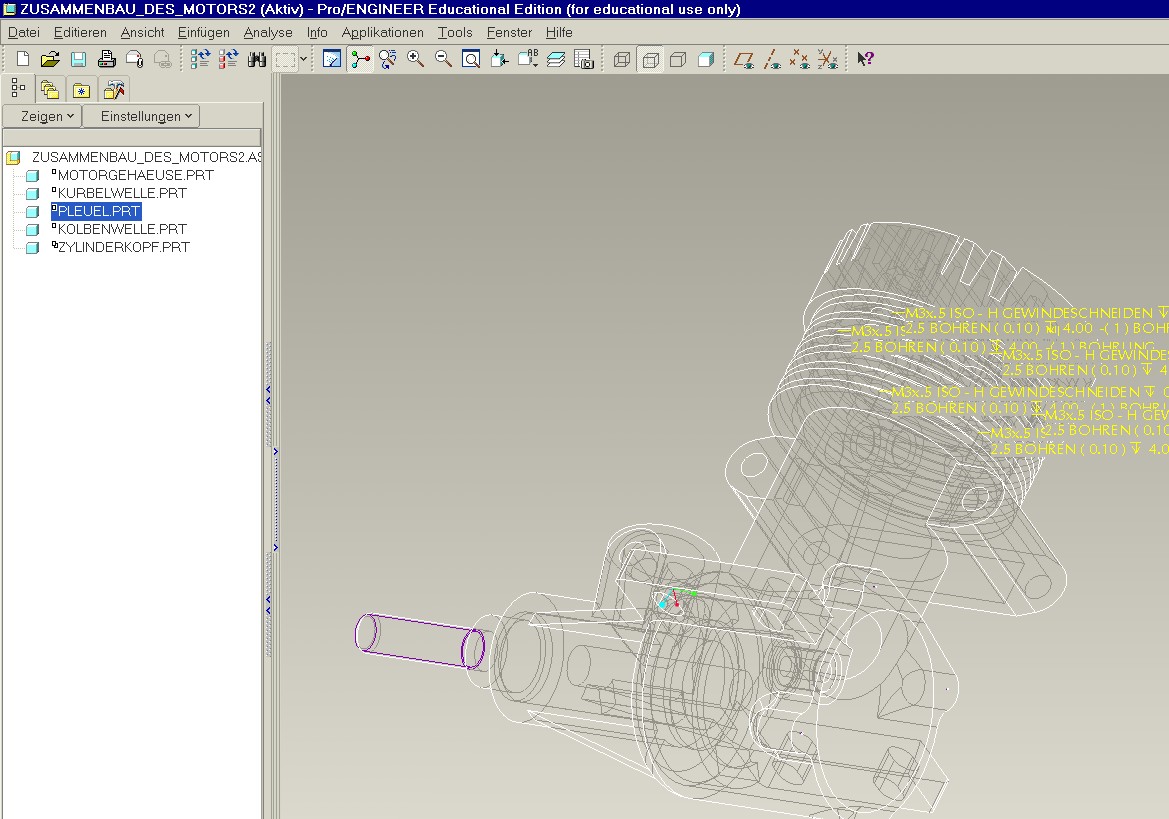The width and height of the screenshot is (1169, 819).
Task: Toggle coordinate systems visibility
Action: (827, 59)
